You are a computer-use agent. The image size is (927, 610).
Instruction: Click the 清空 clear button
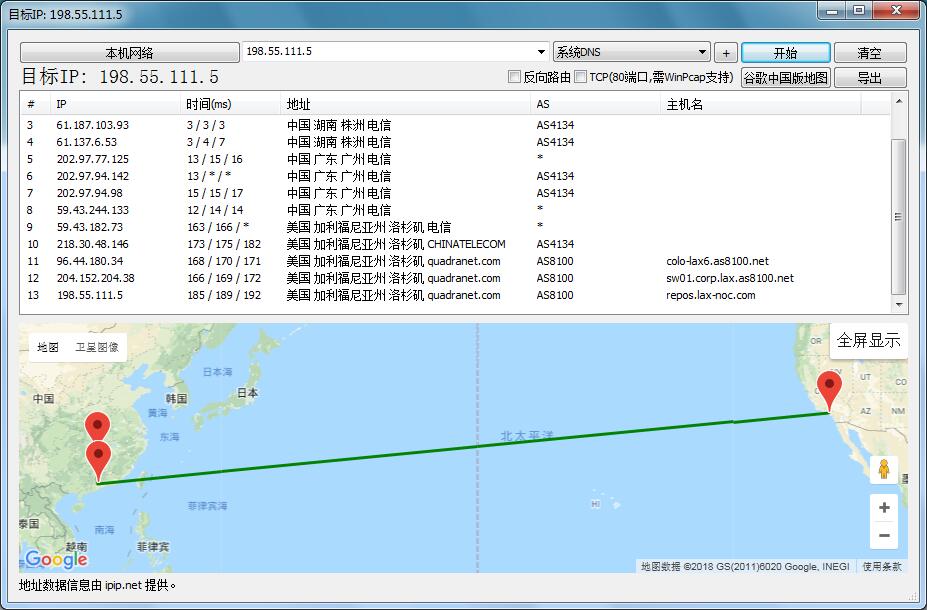click(x=869, y=53)
